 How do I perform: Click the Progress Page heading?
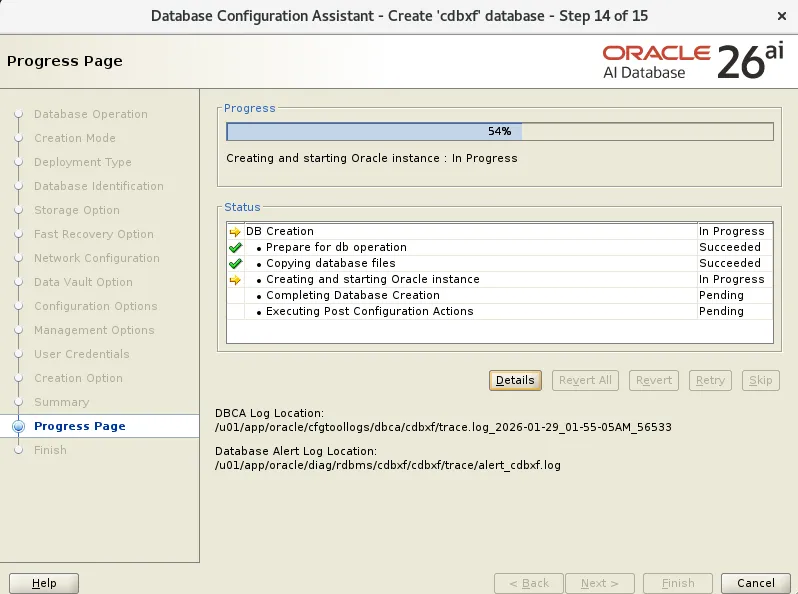point(65,61)
